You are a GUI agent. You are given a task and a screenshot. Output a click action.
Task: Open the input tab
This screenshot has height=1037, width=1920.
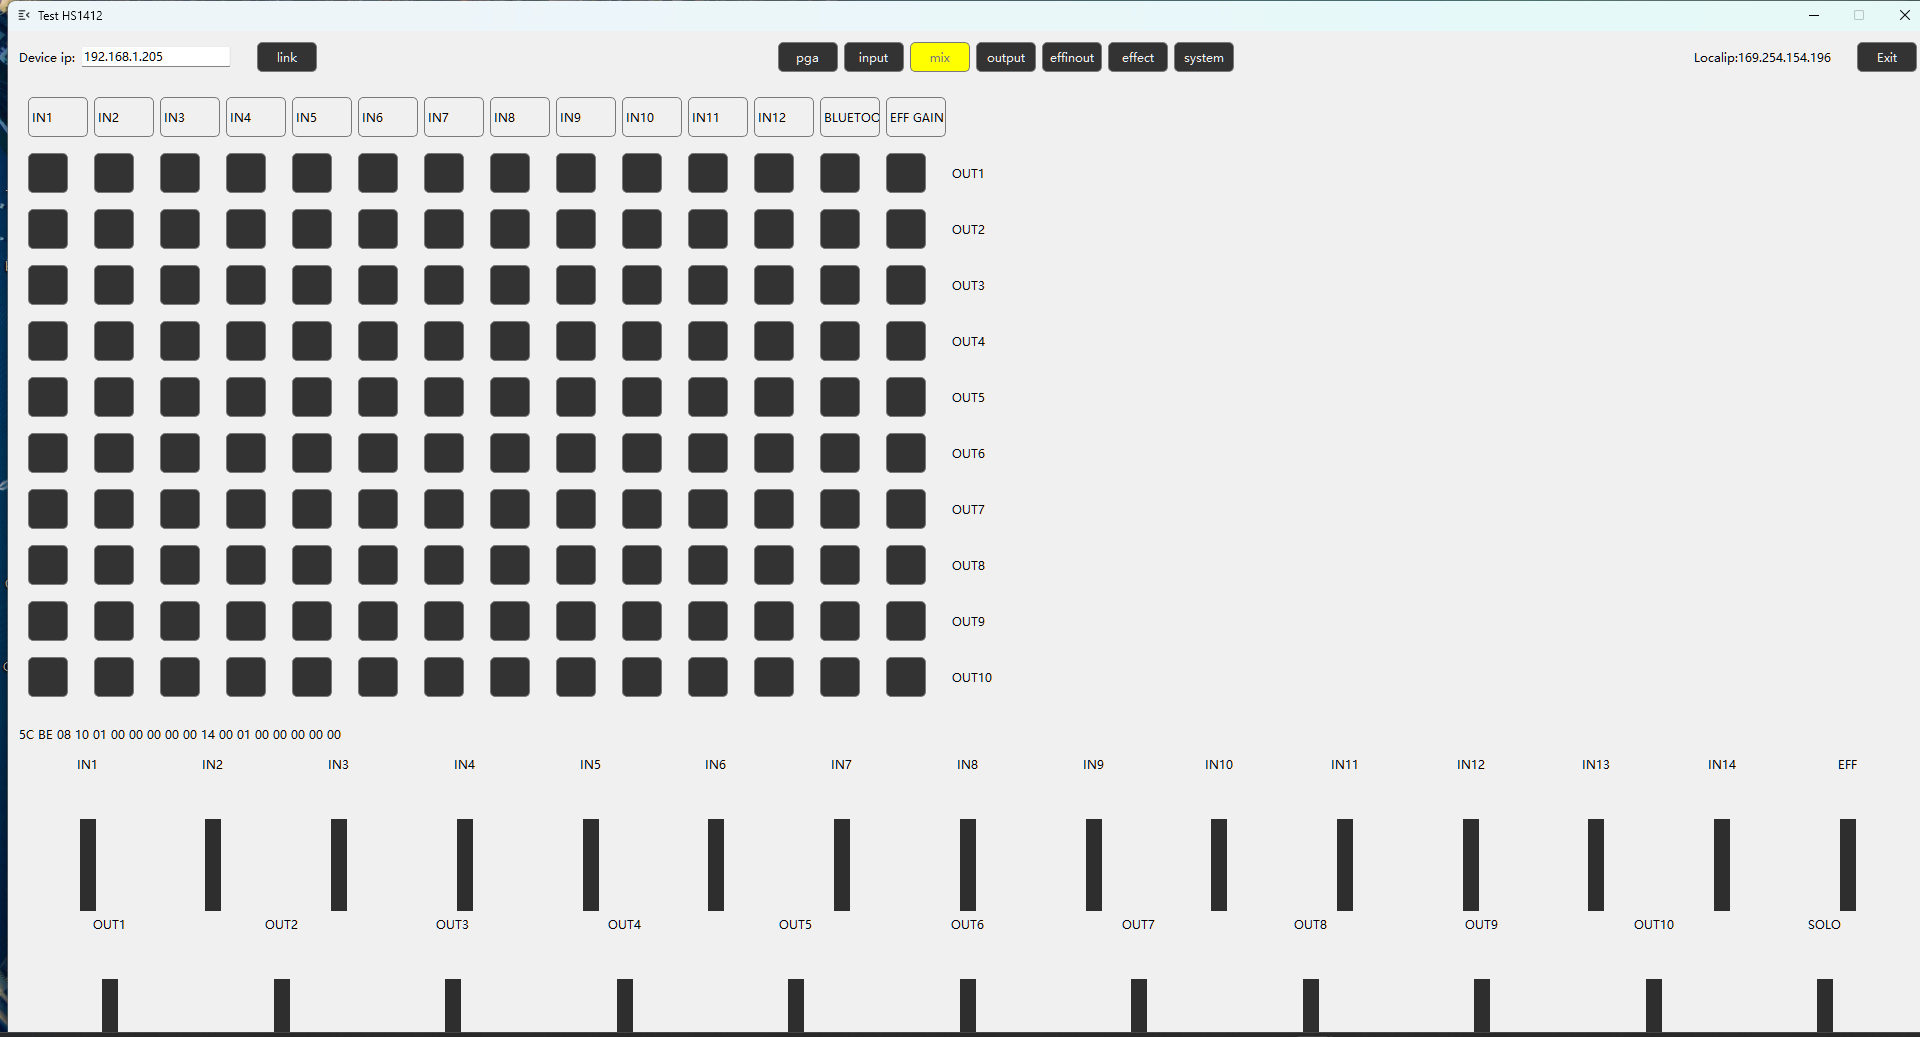tap(873, 58)
